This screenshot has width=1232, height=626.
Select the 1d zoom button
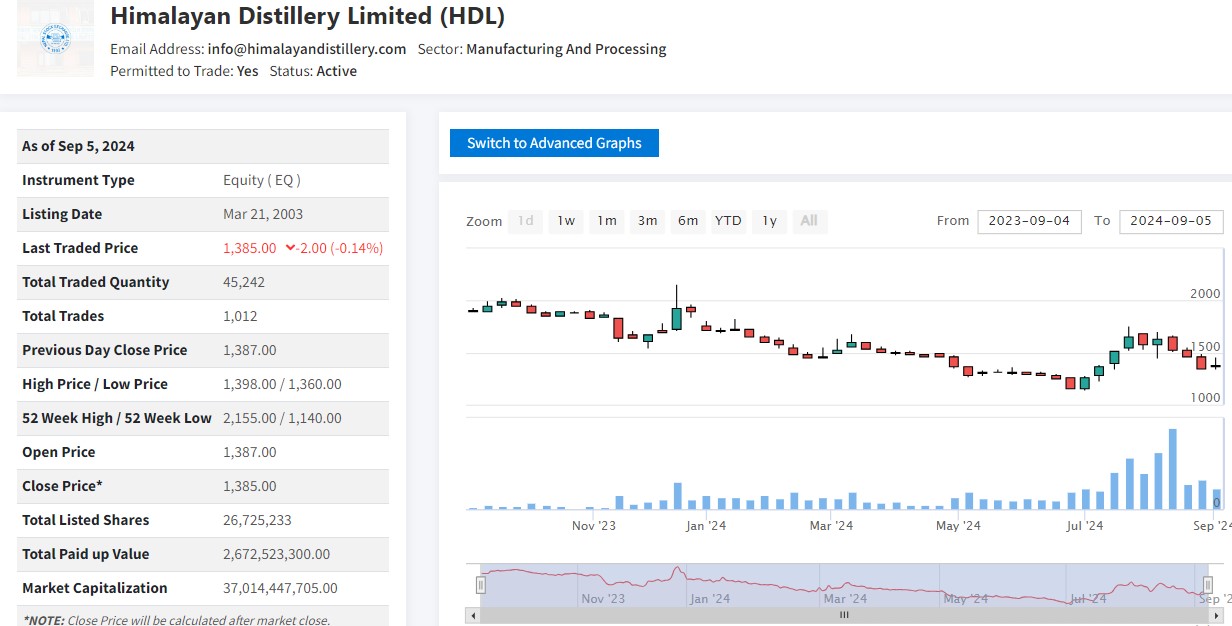tap(526, 221)
